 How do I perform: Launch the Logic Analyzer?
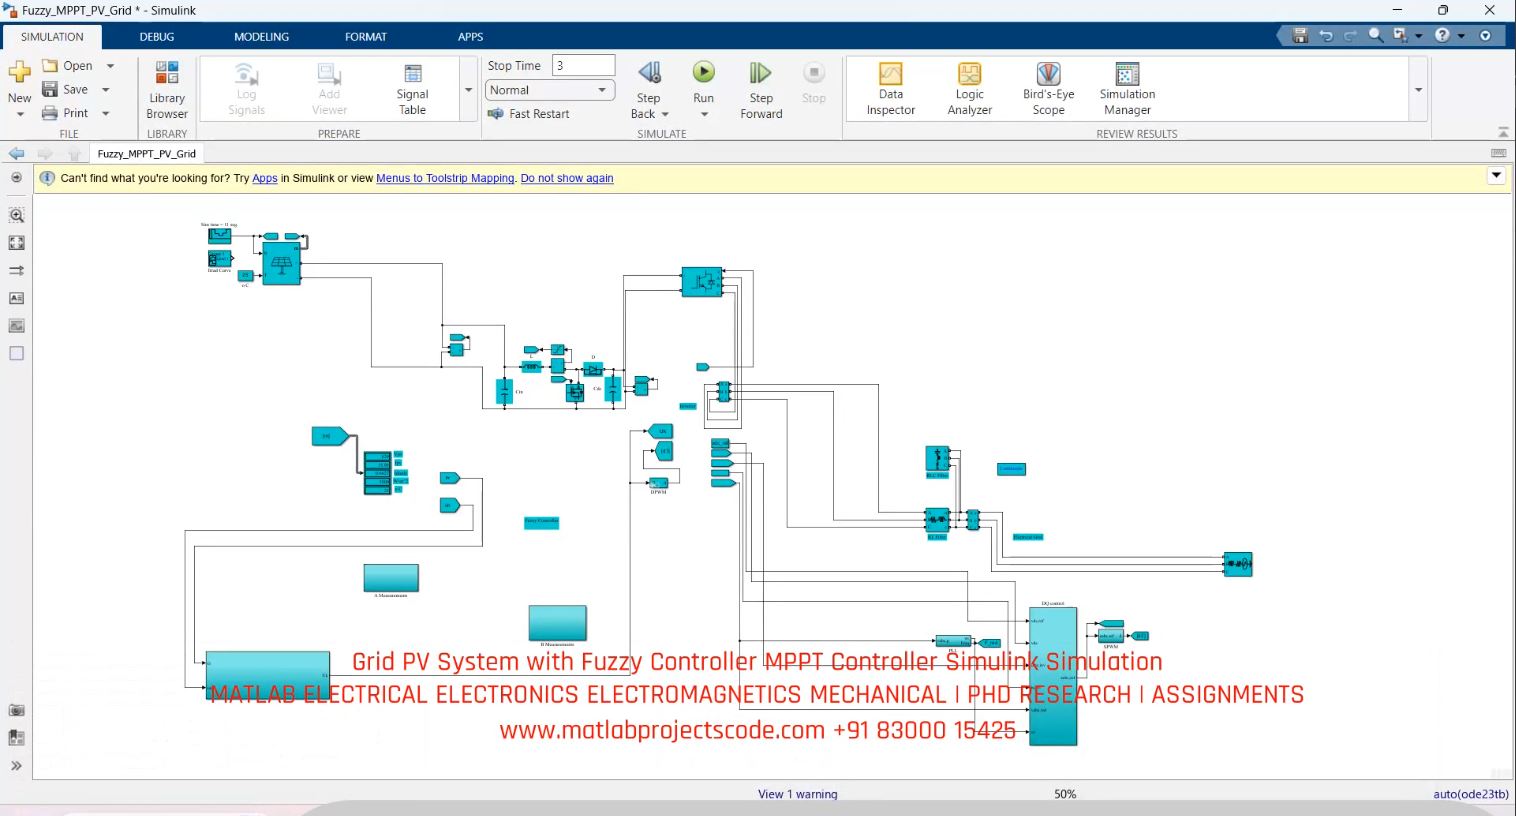969,89
